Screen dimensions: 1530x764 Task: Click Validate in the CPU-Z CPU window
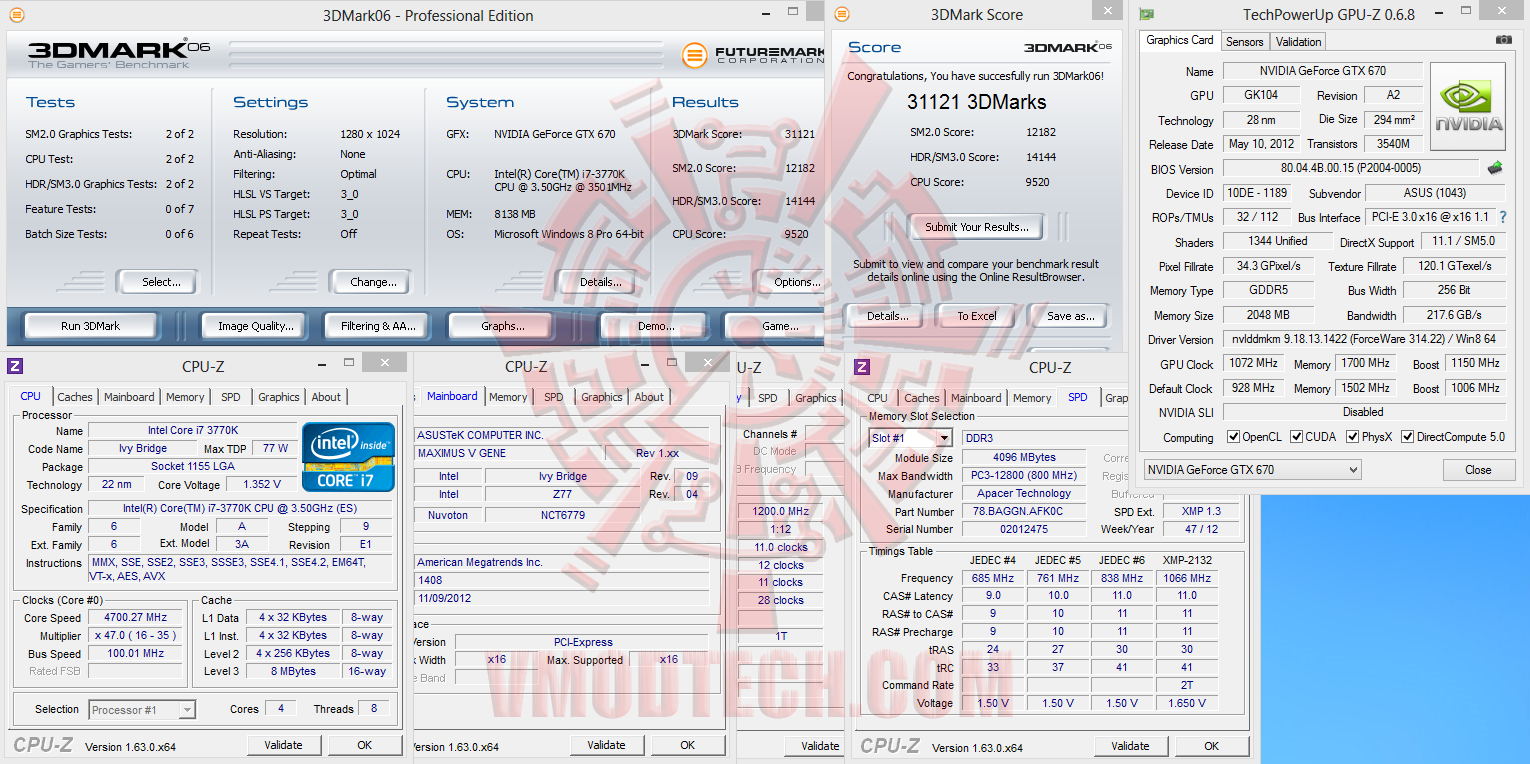coord(283,745)
